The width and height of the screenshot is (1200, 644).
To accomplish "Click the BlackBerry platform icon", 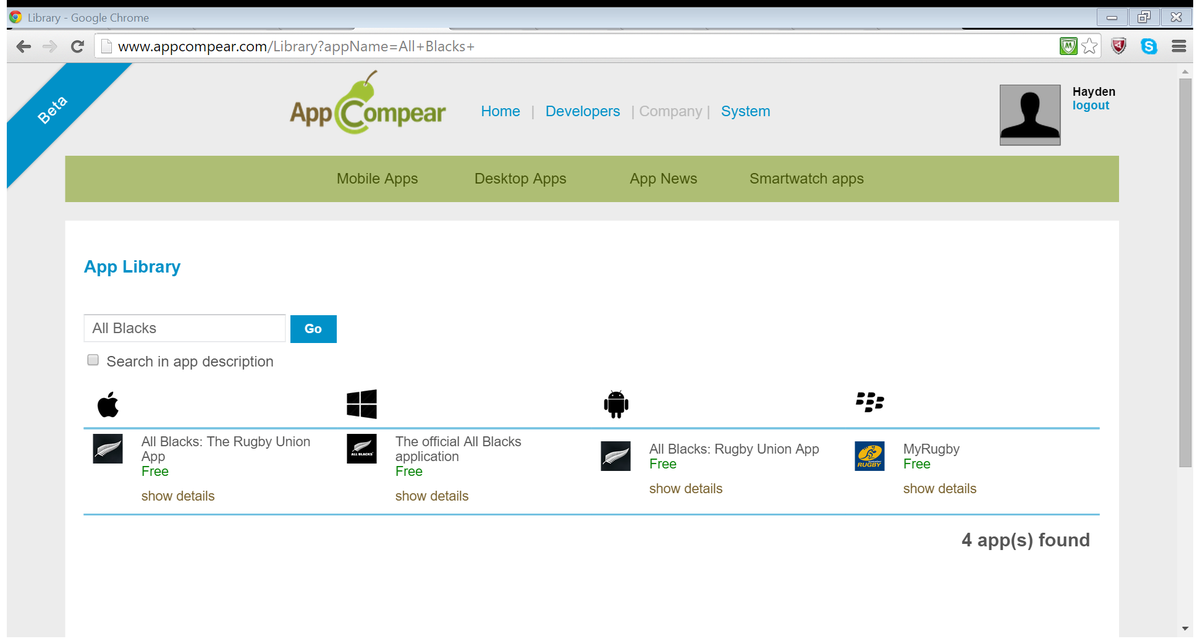I will 870,402.
